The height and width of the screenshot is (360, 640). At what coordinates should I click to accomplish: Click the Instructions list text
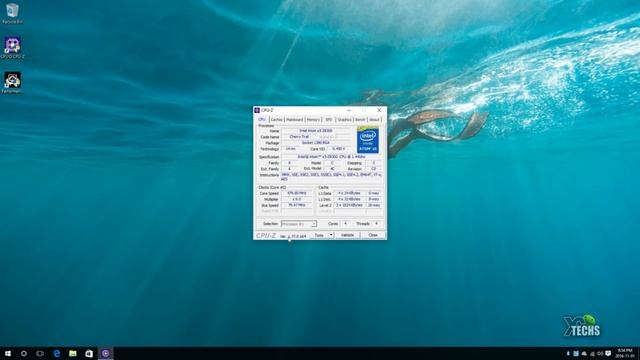[x=331, y=177]
